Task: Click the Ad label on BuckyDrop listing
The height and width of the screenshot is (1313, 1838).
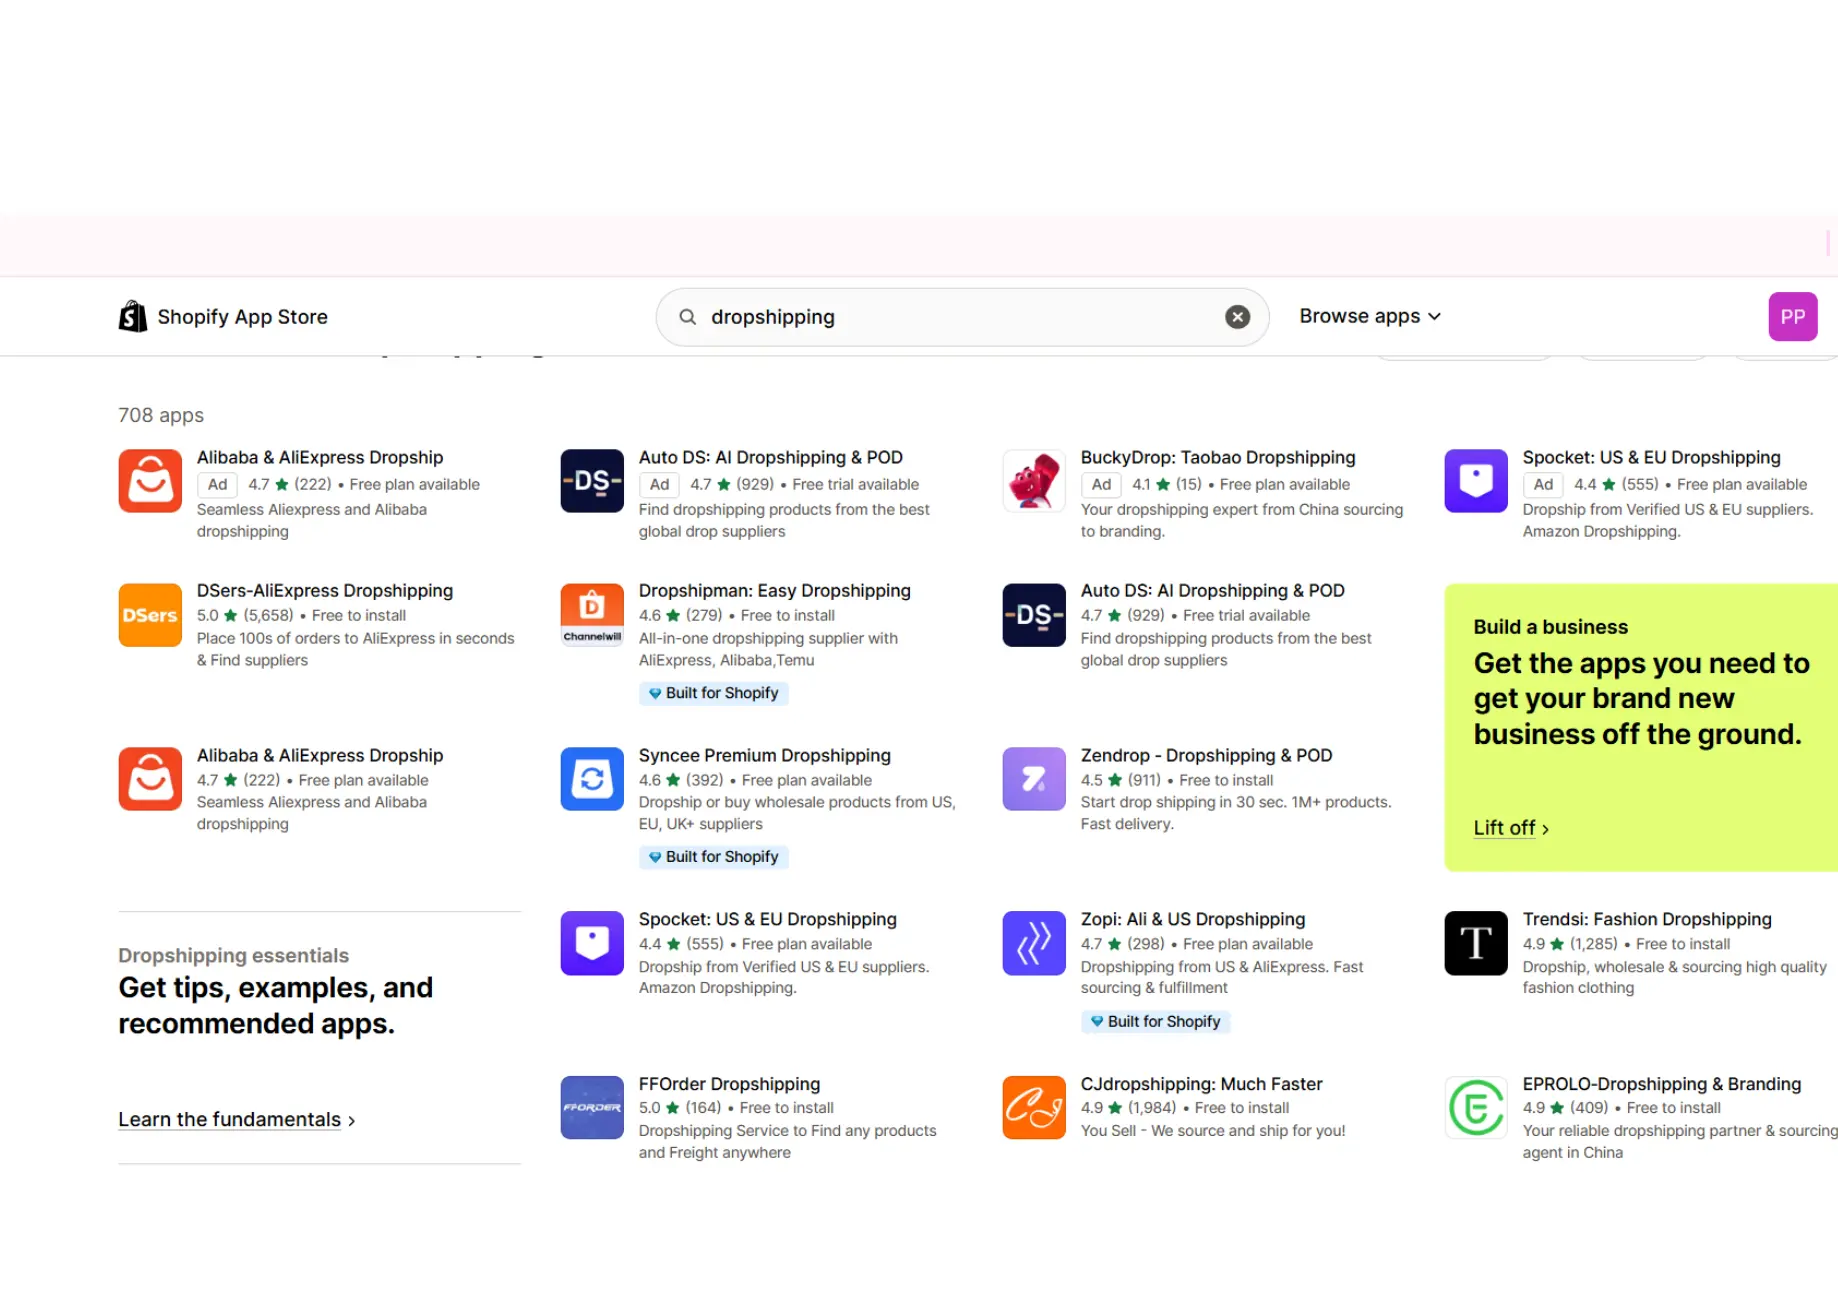Action: [1101, 485]
